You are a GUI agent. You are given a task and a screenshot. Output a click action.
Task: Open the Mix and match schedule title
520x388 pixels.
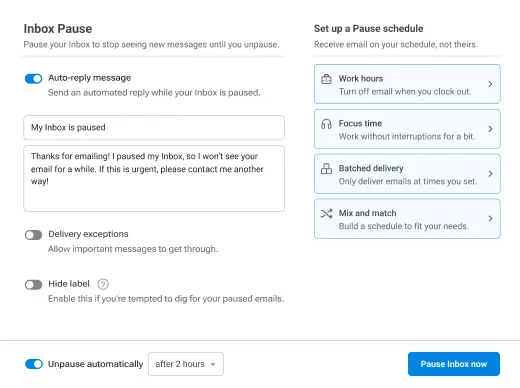368,213
